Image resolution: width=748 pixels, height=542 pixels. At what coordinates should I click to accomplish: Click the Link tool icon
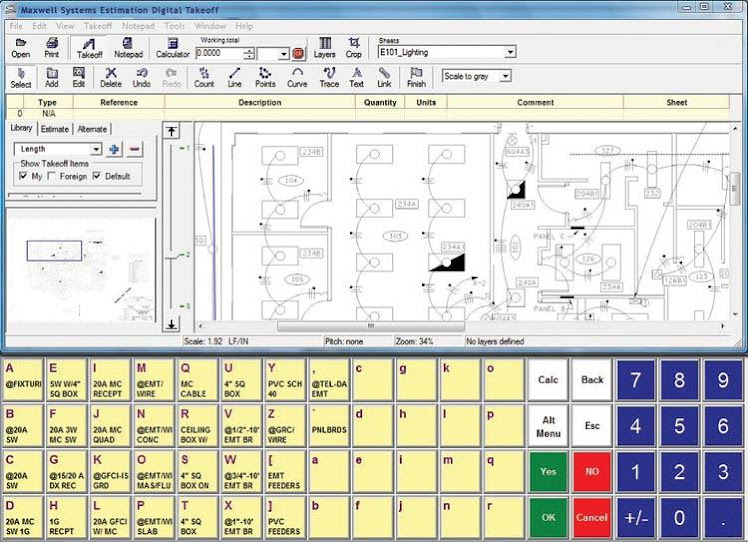point(384,78)
